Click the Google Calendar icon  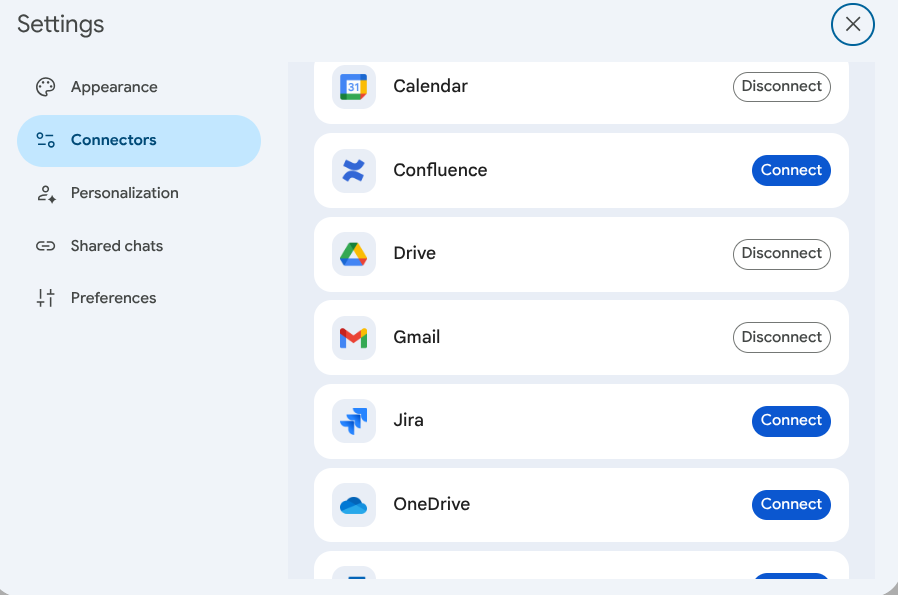353,87
